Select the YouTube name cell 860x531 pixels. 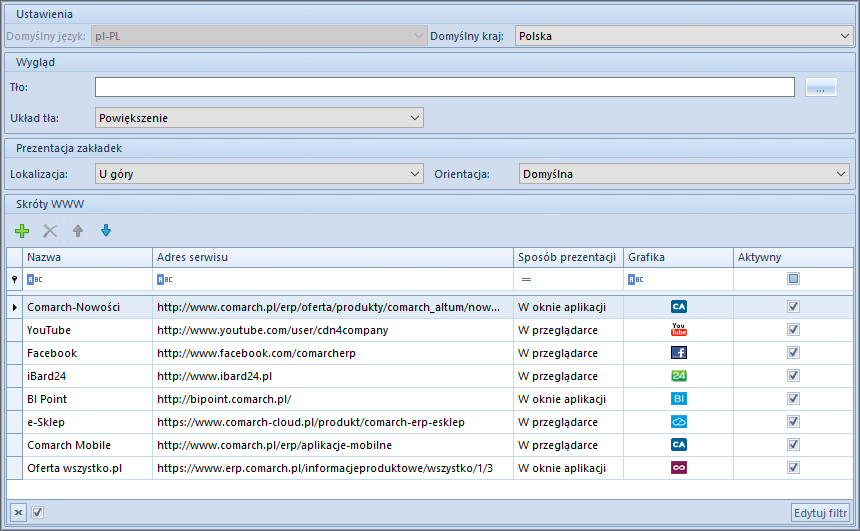[87, 330]
